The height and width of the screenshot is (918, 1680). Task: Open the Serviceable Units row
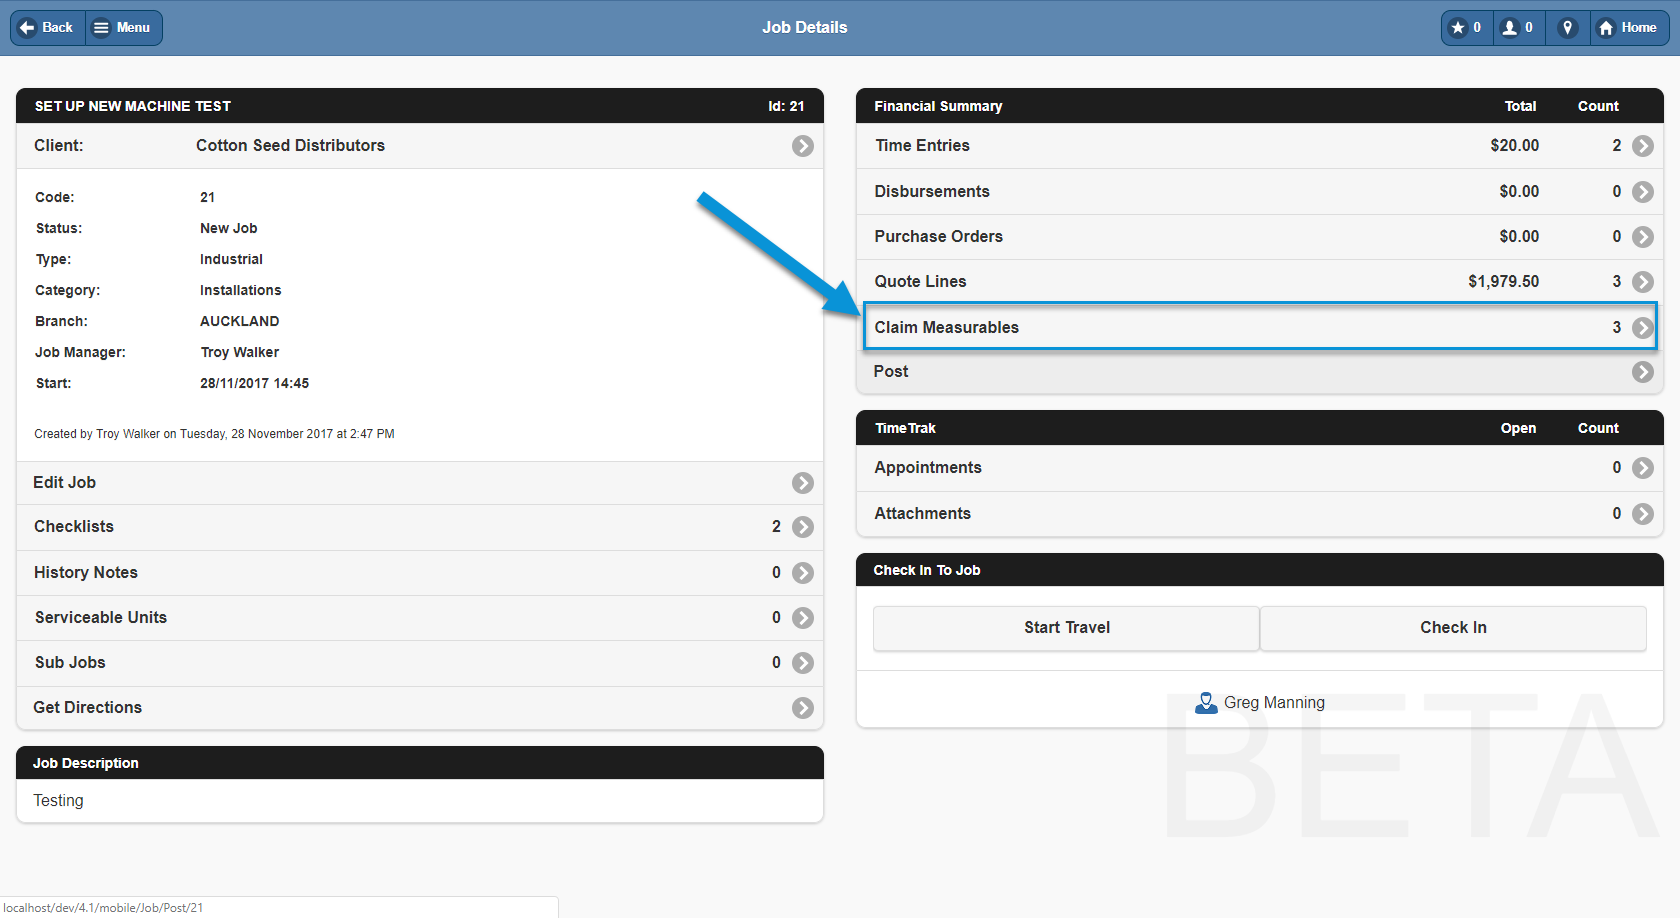click(x=420, y=618)
